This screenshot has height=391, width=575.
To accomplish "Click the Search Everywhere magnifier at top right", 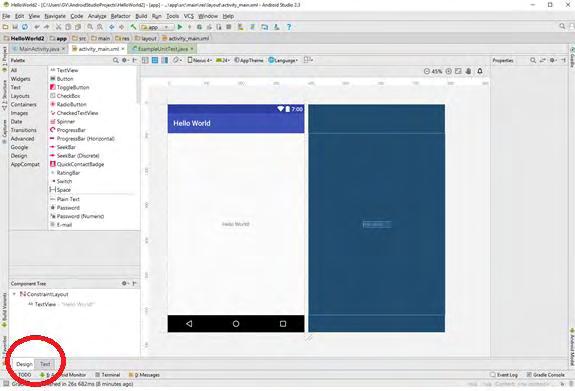I will (562, 26).
